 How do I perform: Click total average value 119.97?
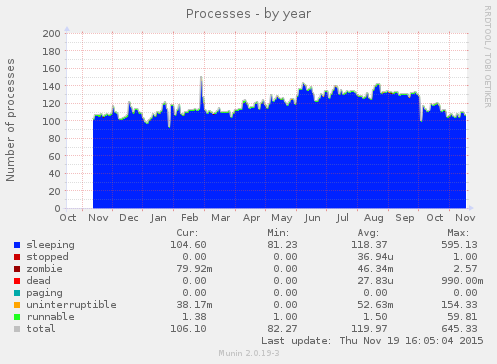click(369, 329)
